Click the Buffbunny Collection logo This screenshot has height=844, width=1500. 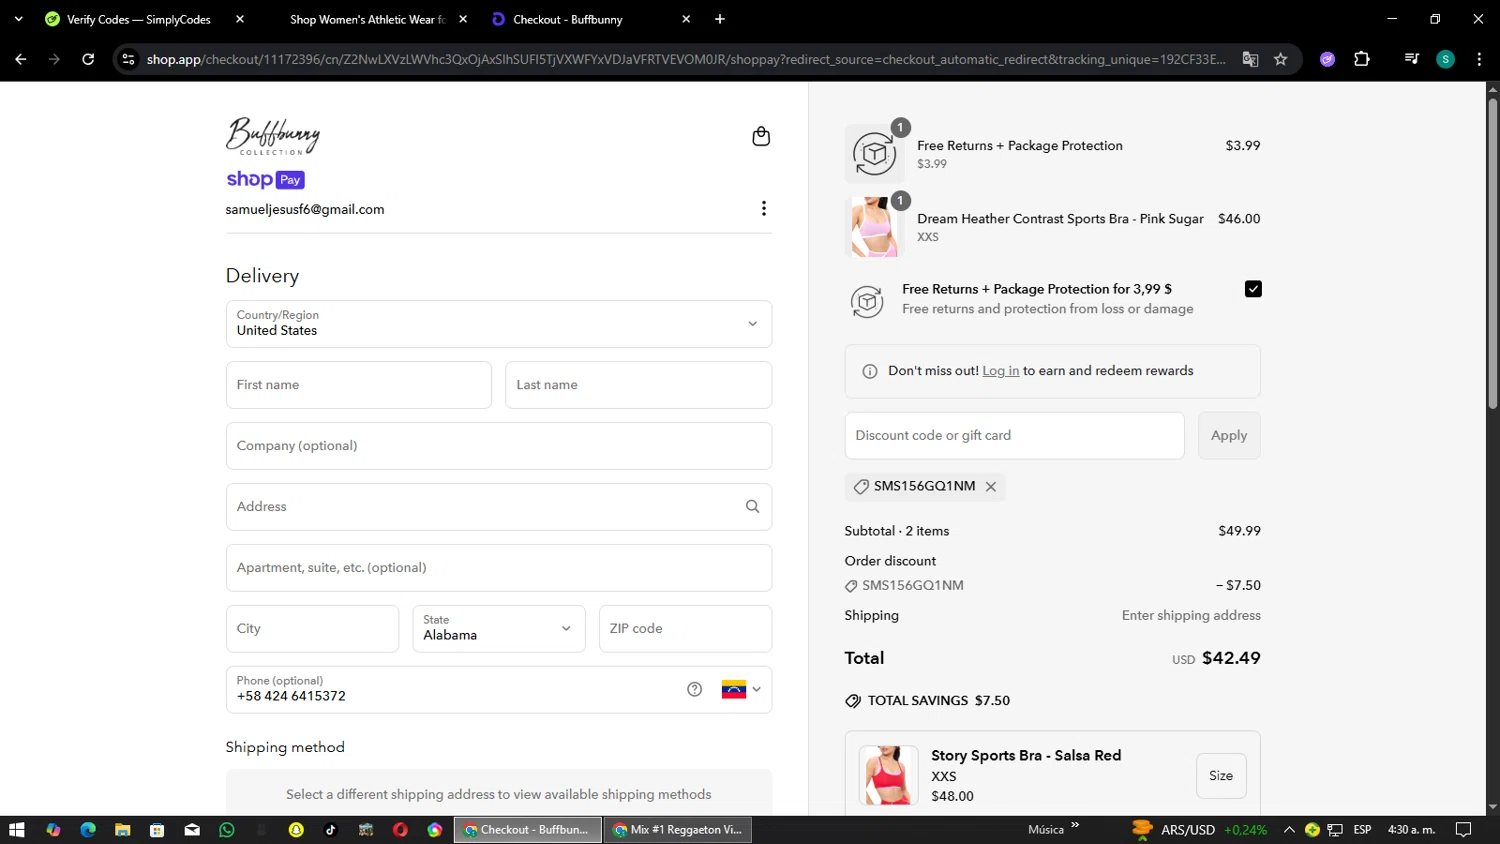pyautogui.click(x=273, y=136)
